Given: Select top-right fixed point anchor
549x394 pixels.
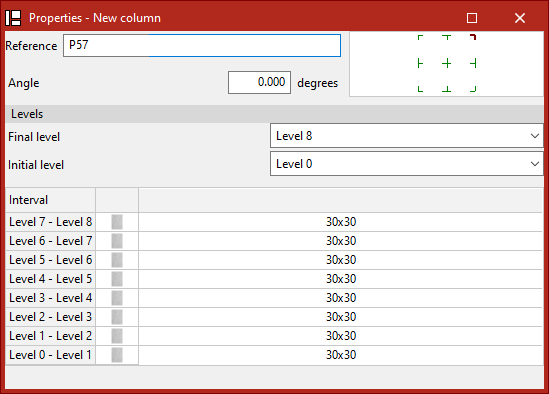Looking at the screenshot, I should [473, 37].
